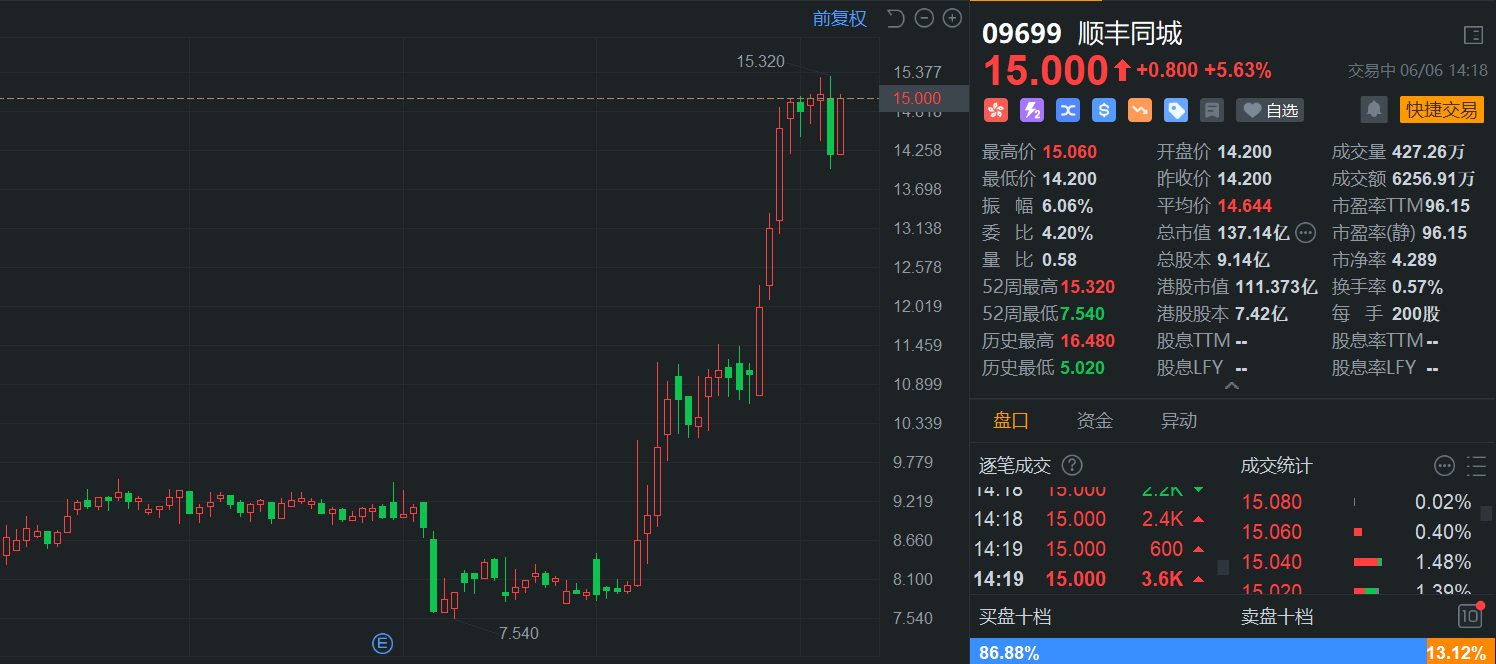Click the 52周最低 value 7.540
Image resolution: width=1496 pixels, height=664 pixels.
click(x=1083, y=314)
